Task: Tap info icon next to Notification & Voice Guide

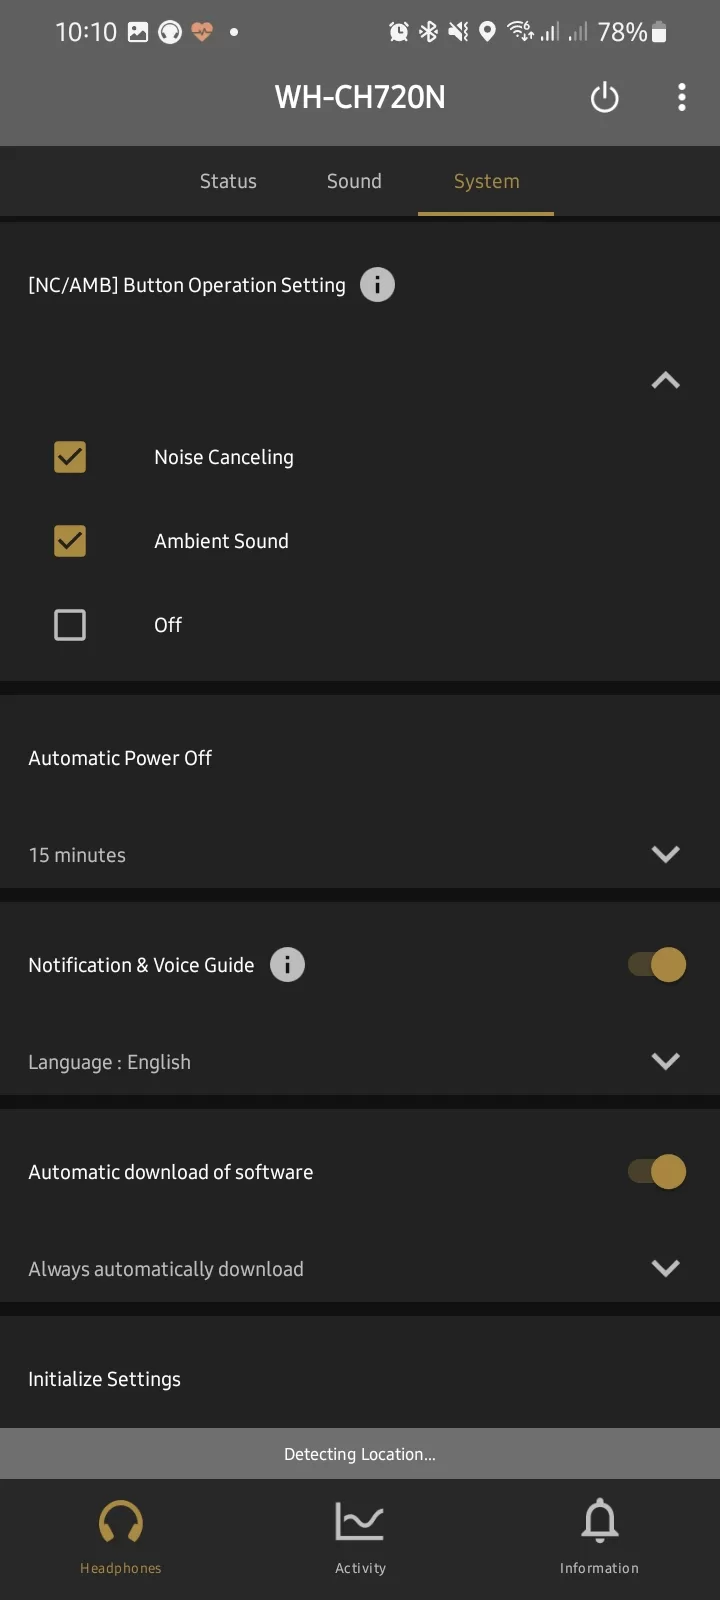Action: pyautogui.click(x=287, y=965)
